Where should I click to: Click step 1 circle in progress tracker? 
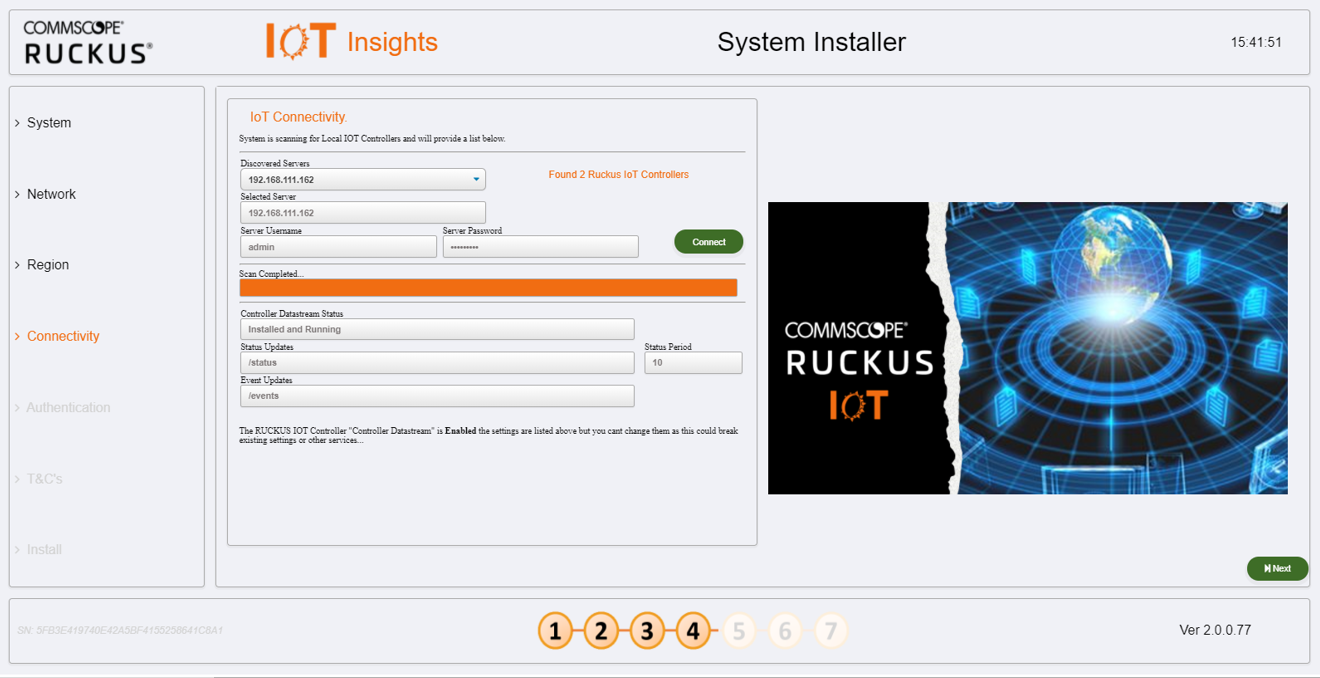[x=555, y=631]
